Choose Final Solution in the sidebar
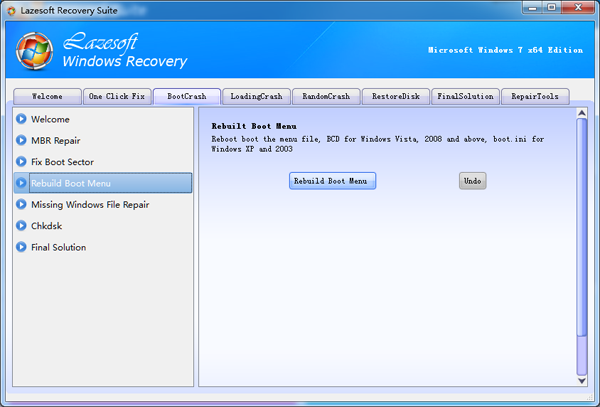The width and height of the screenshot is (600, 407). pyautogui.click(x=103, y=247)
